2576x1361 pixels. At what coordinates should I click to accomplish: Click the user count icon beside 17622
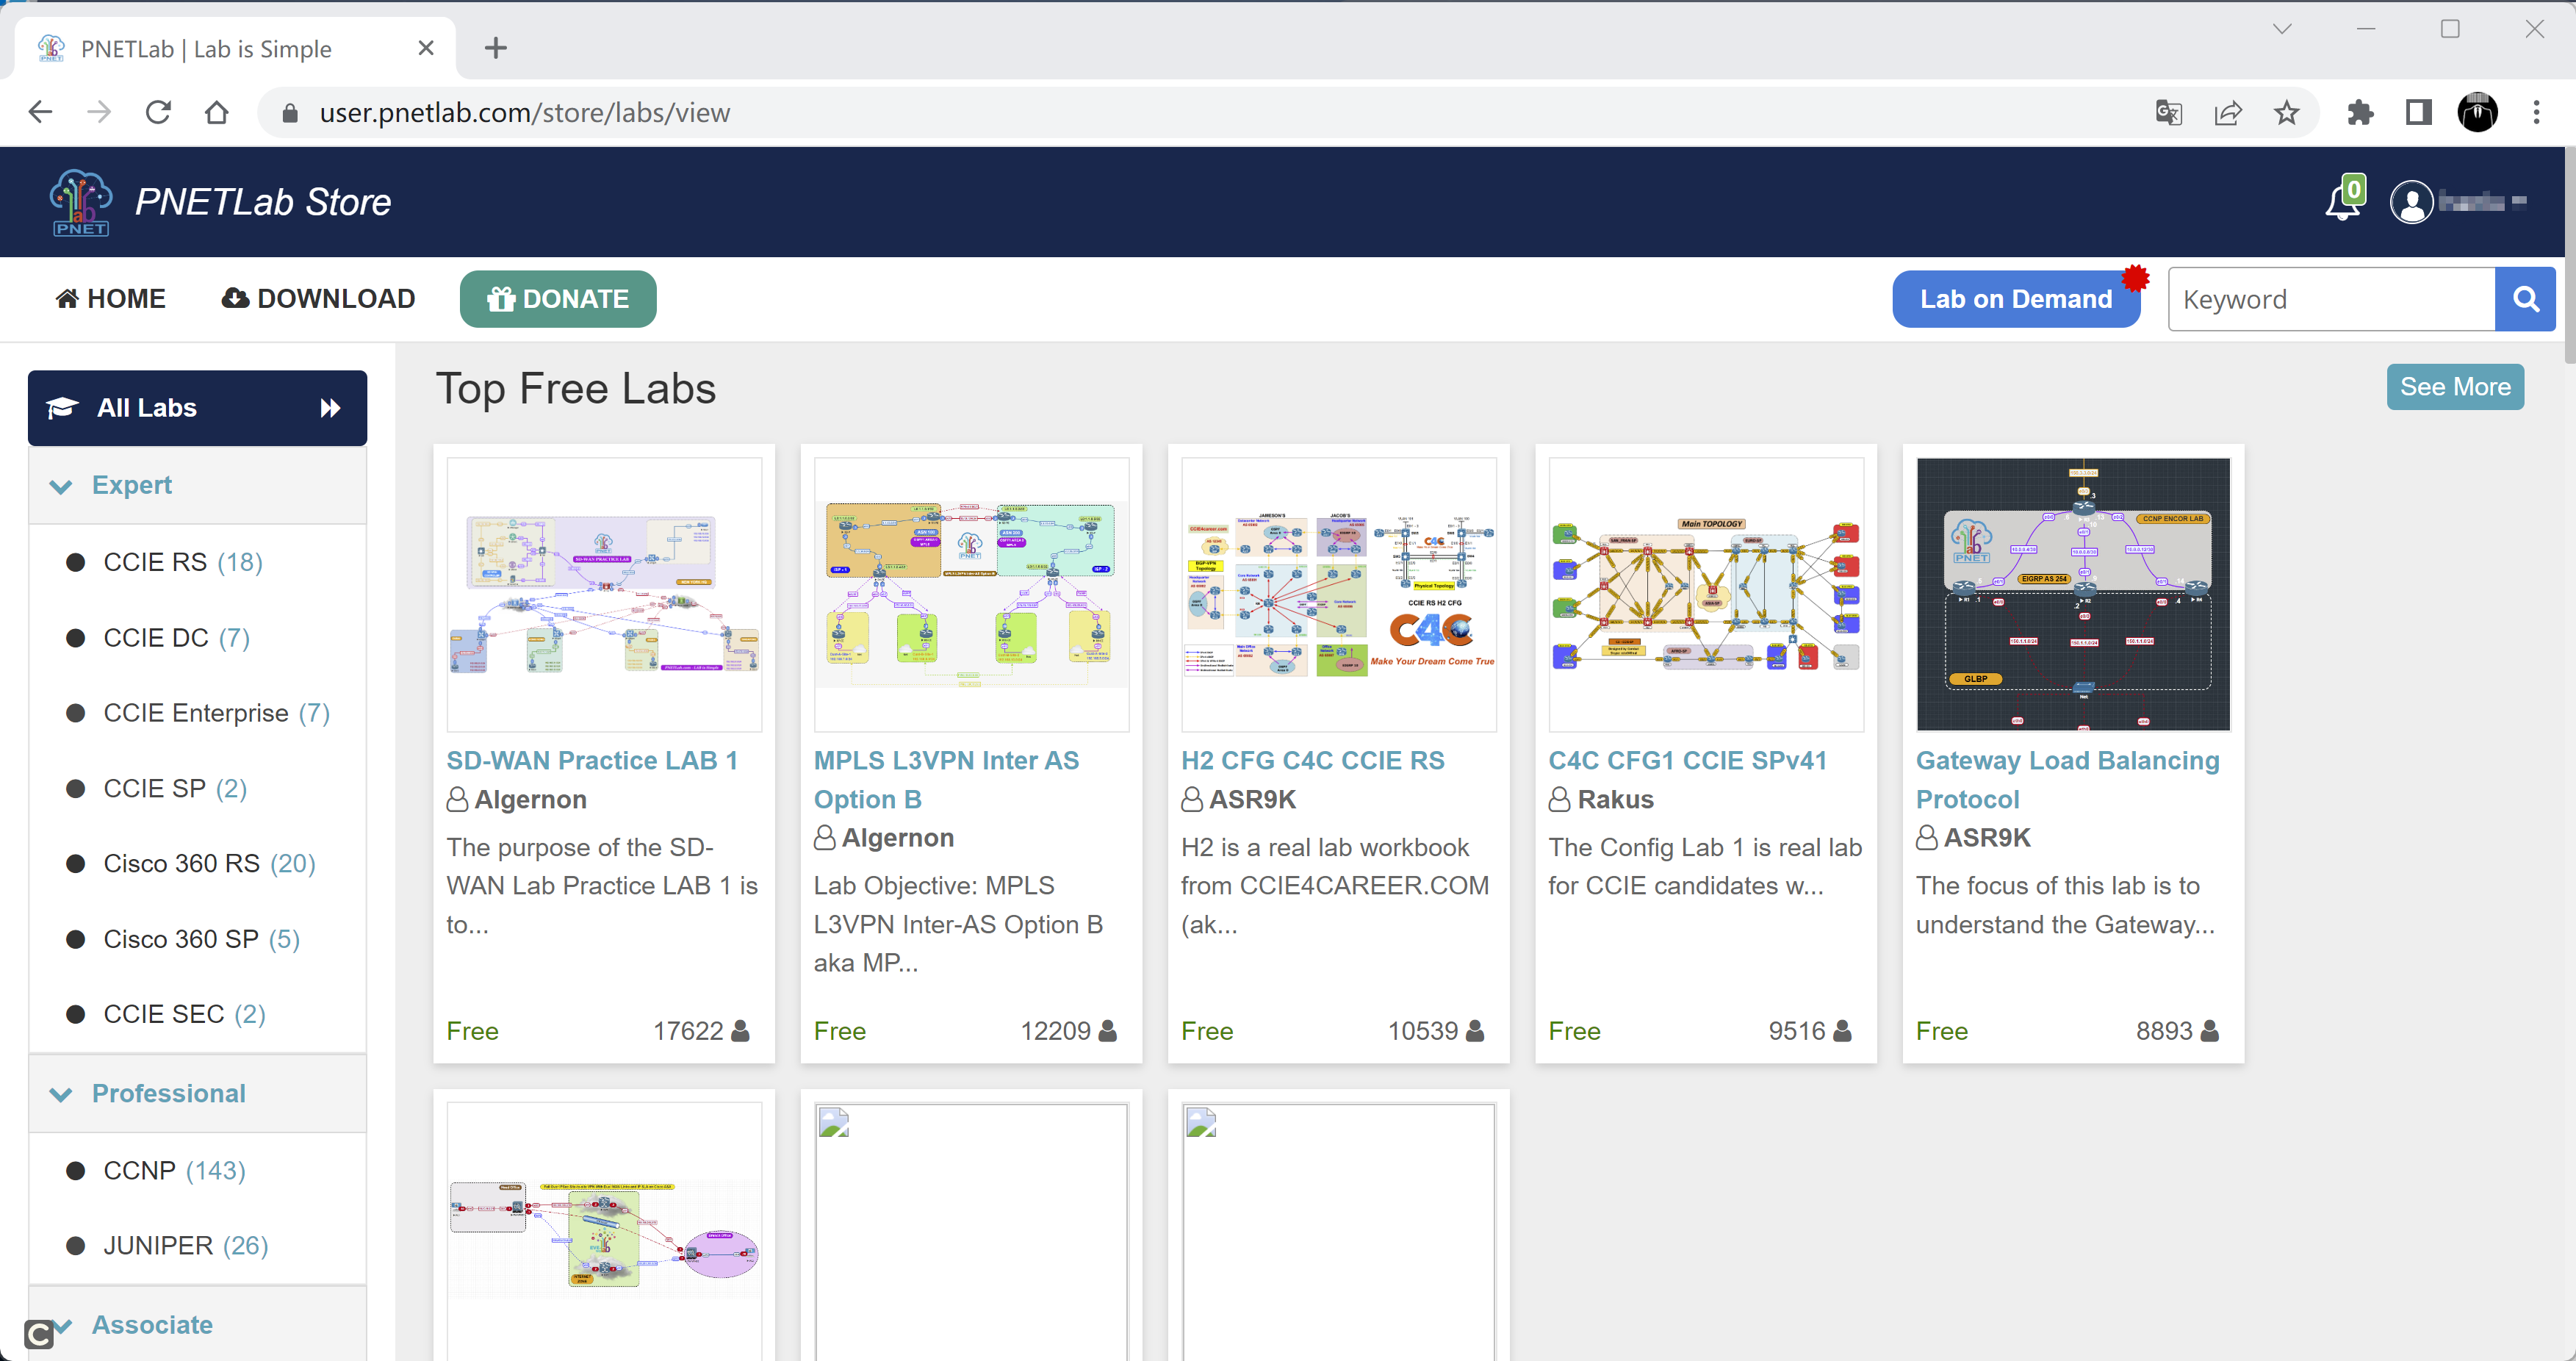coord(740,1031)
